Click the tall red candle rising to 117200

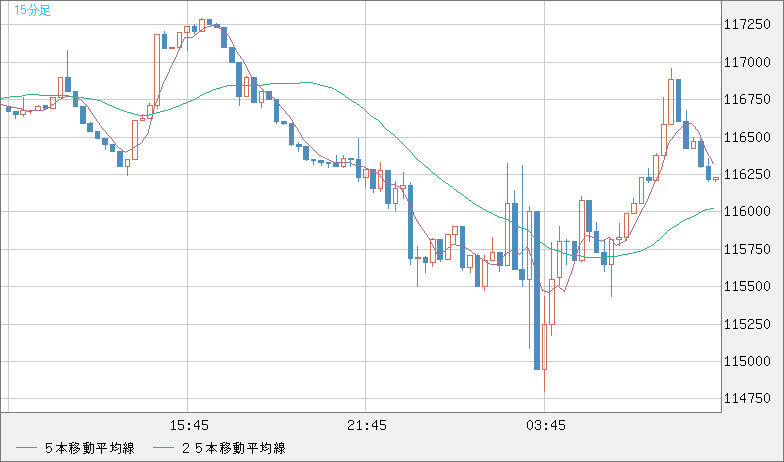pyautogui.click(x=157, y=70)
